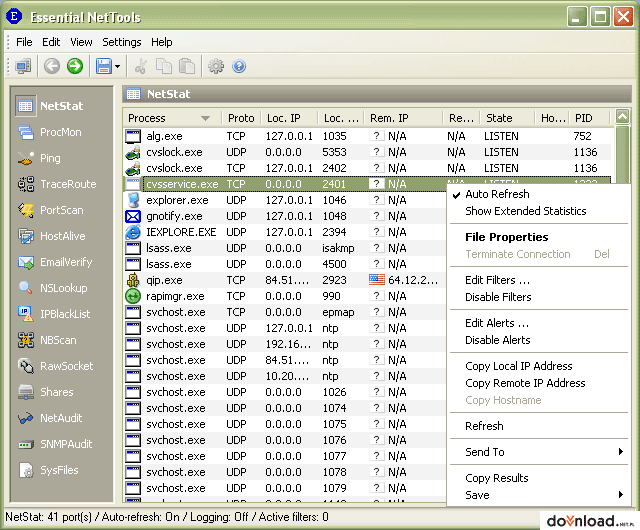Image resolution: width=640 pixels, height=530 pixels.
Task: Open the File menu
Action: pos(24,42)
